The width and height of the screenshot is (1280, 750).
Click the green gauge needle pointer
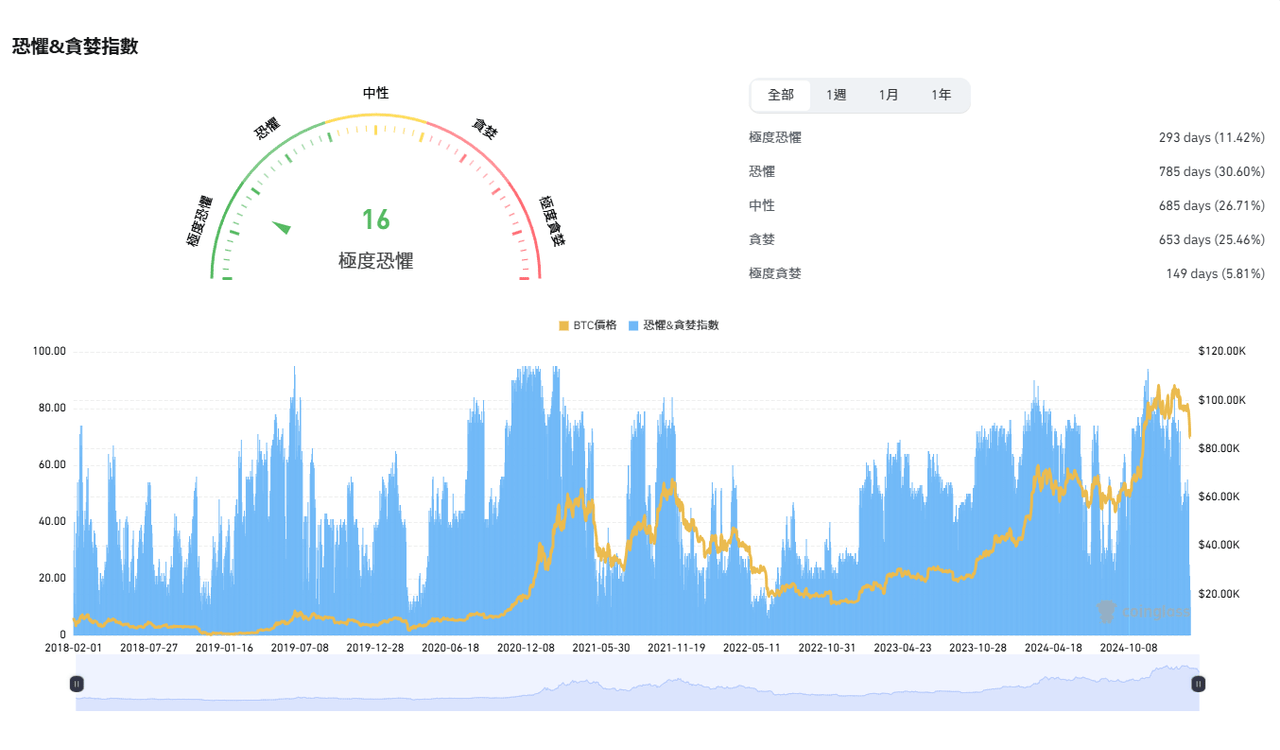(x=283, y=228)
